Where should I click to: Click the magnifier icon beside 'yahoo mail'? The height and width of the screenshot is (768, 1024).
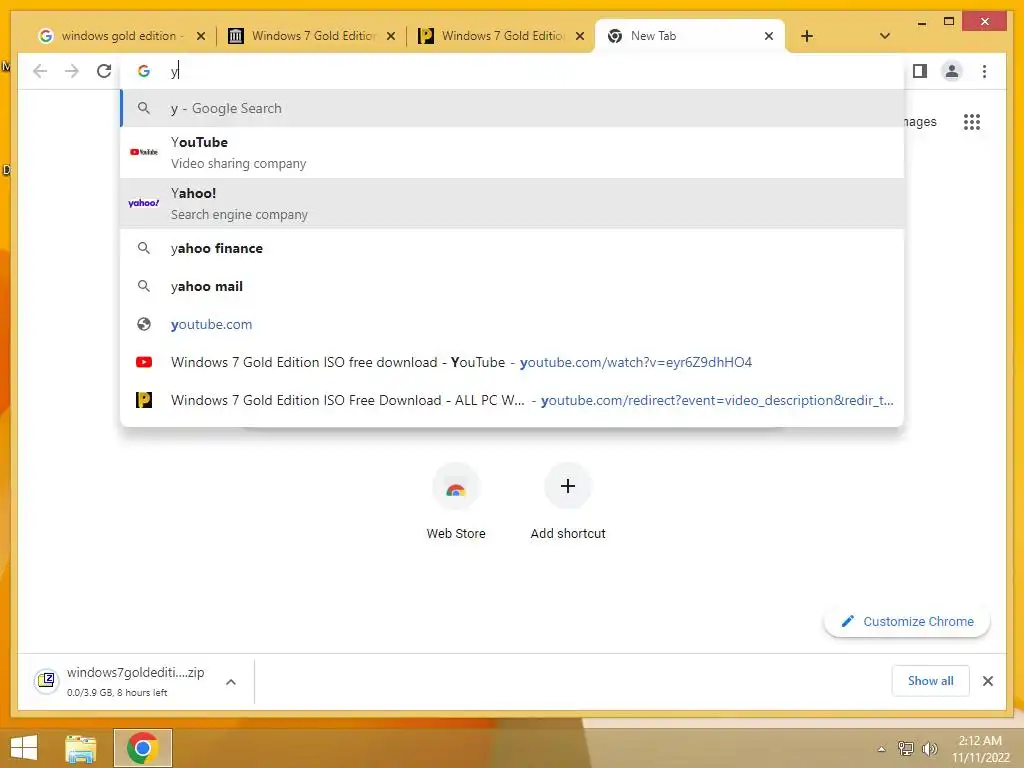tap(144, 287)
